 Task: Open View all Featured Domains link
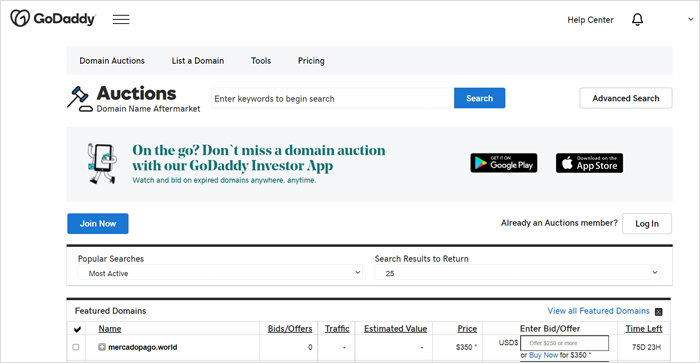tap(598, 311)
